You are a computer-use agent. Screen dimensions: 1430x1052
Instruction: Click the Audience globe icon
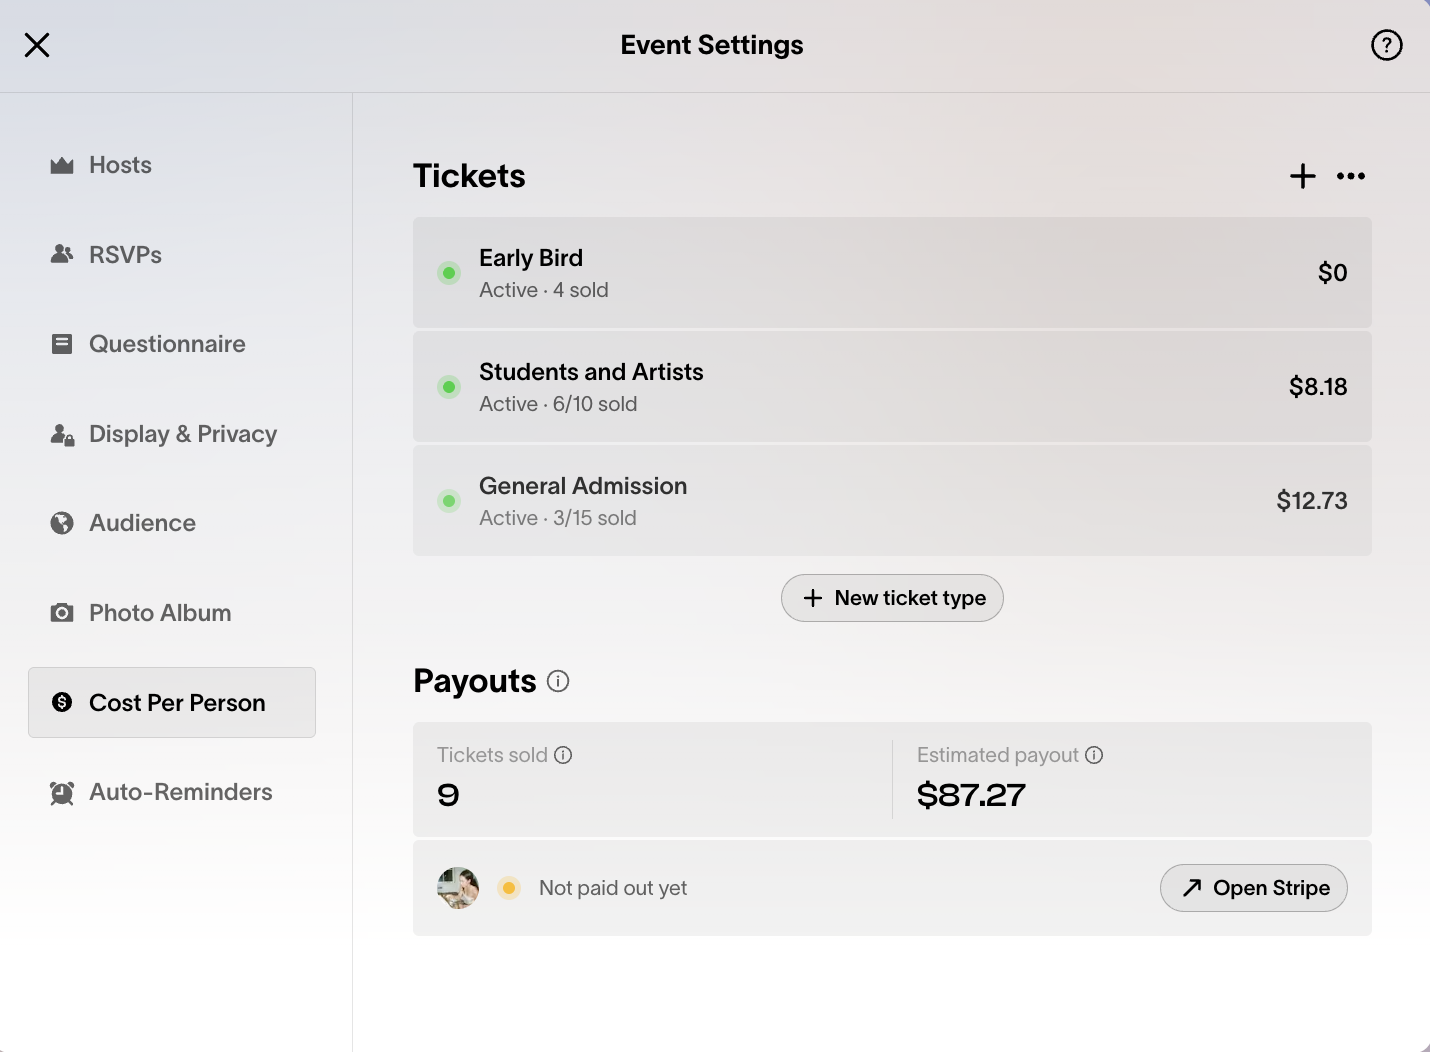pos(62,523)
